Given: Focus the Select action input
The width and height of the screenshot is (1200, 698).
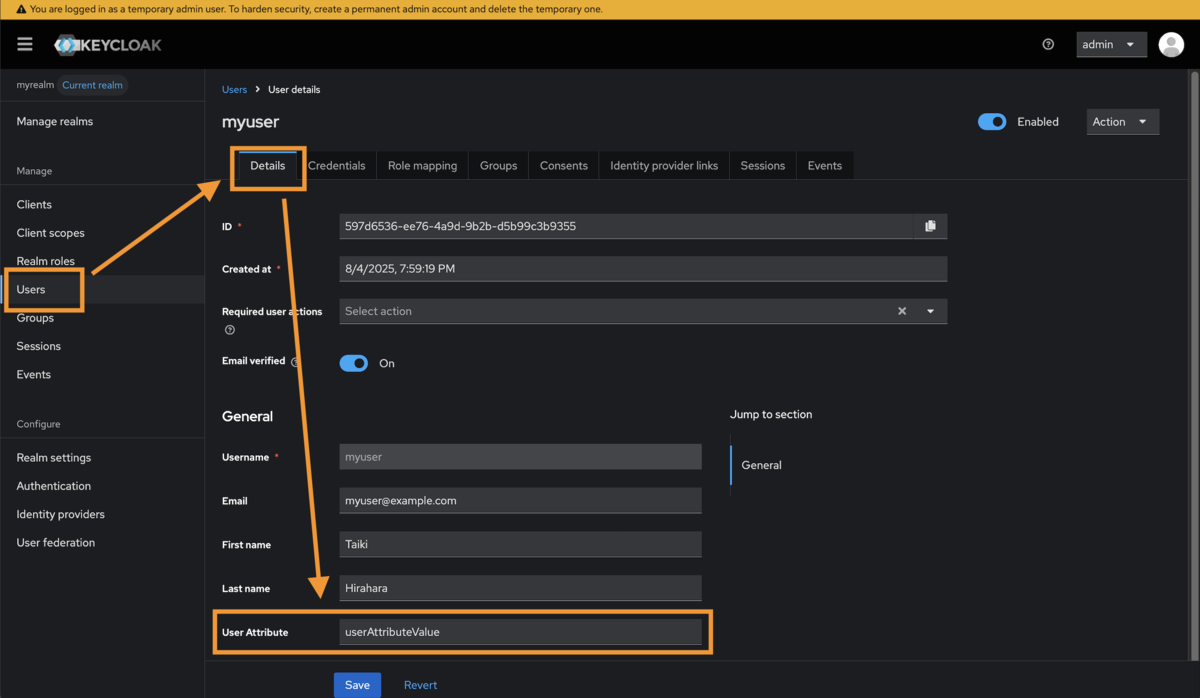Looking at the screenshot, I should click(x=615, y=311).
